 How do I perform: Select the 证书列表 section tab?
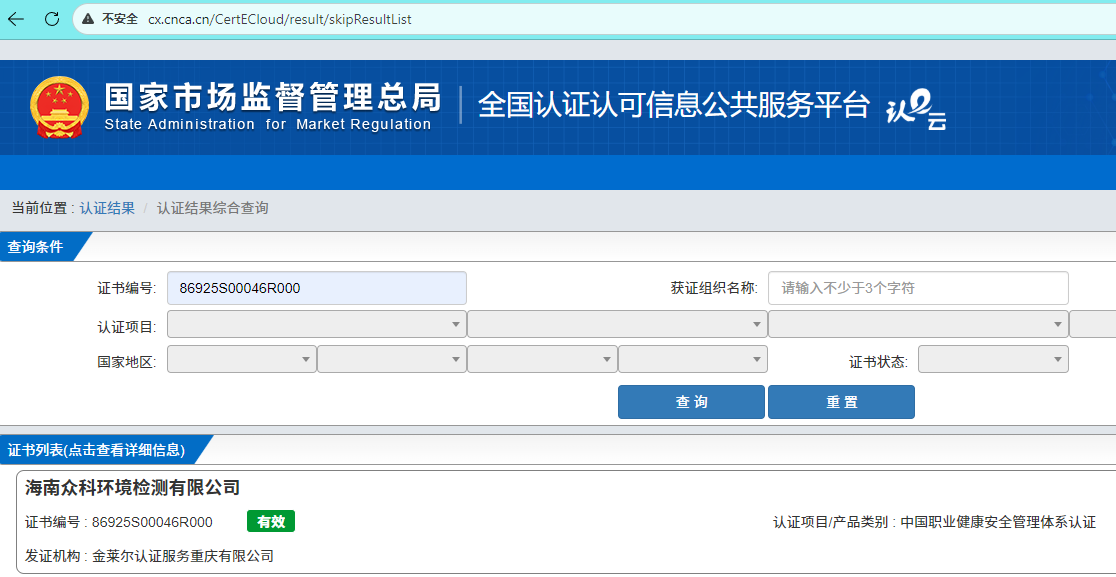pos(97,450)
